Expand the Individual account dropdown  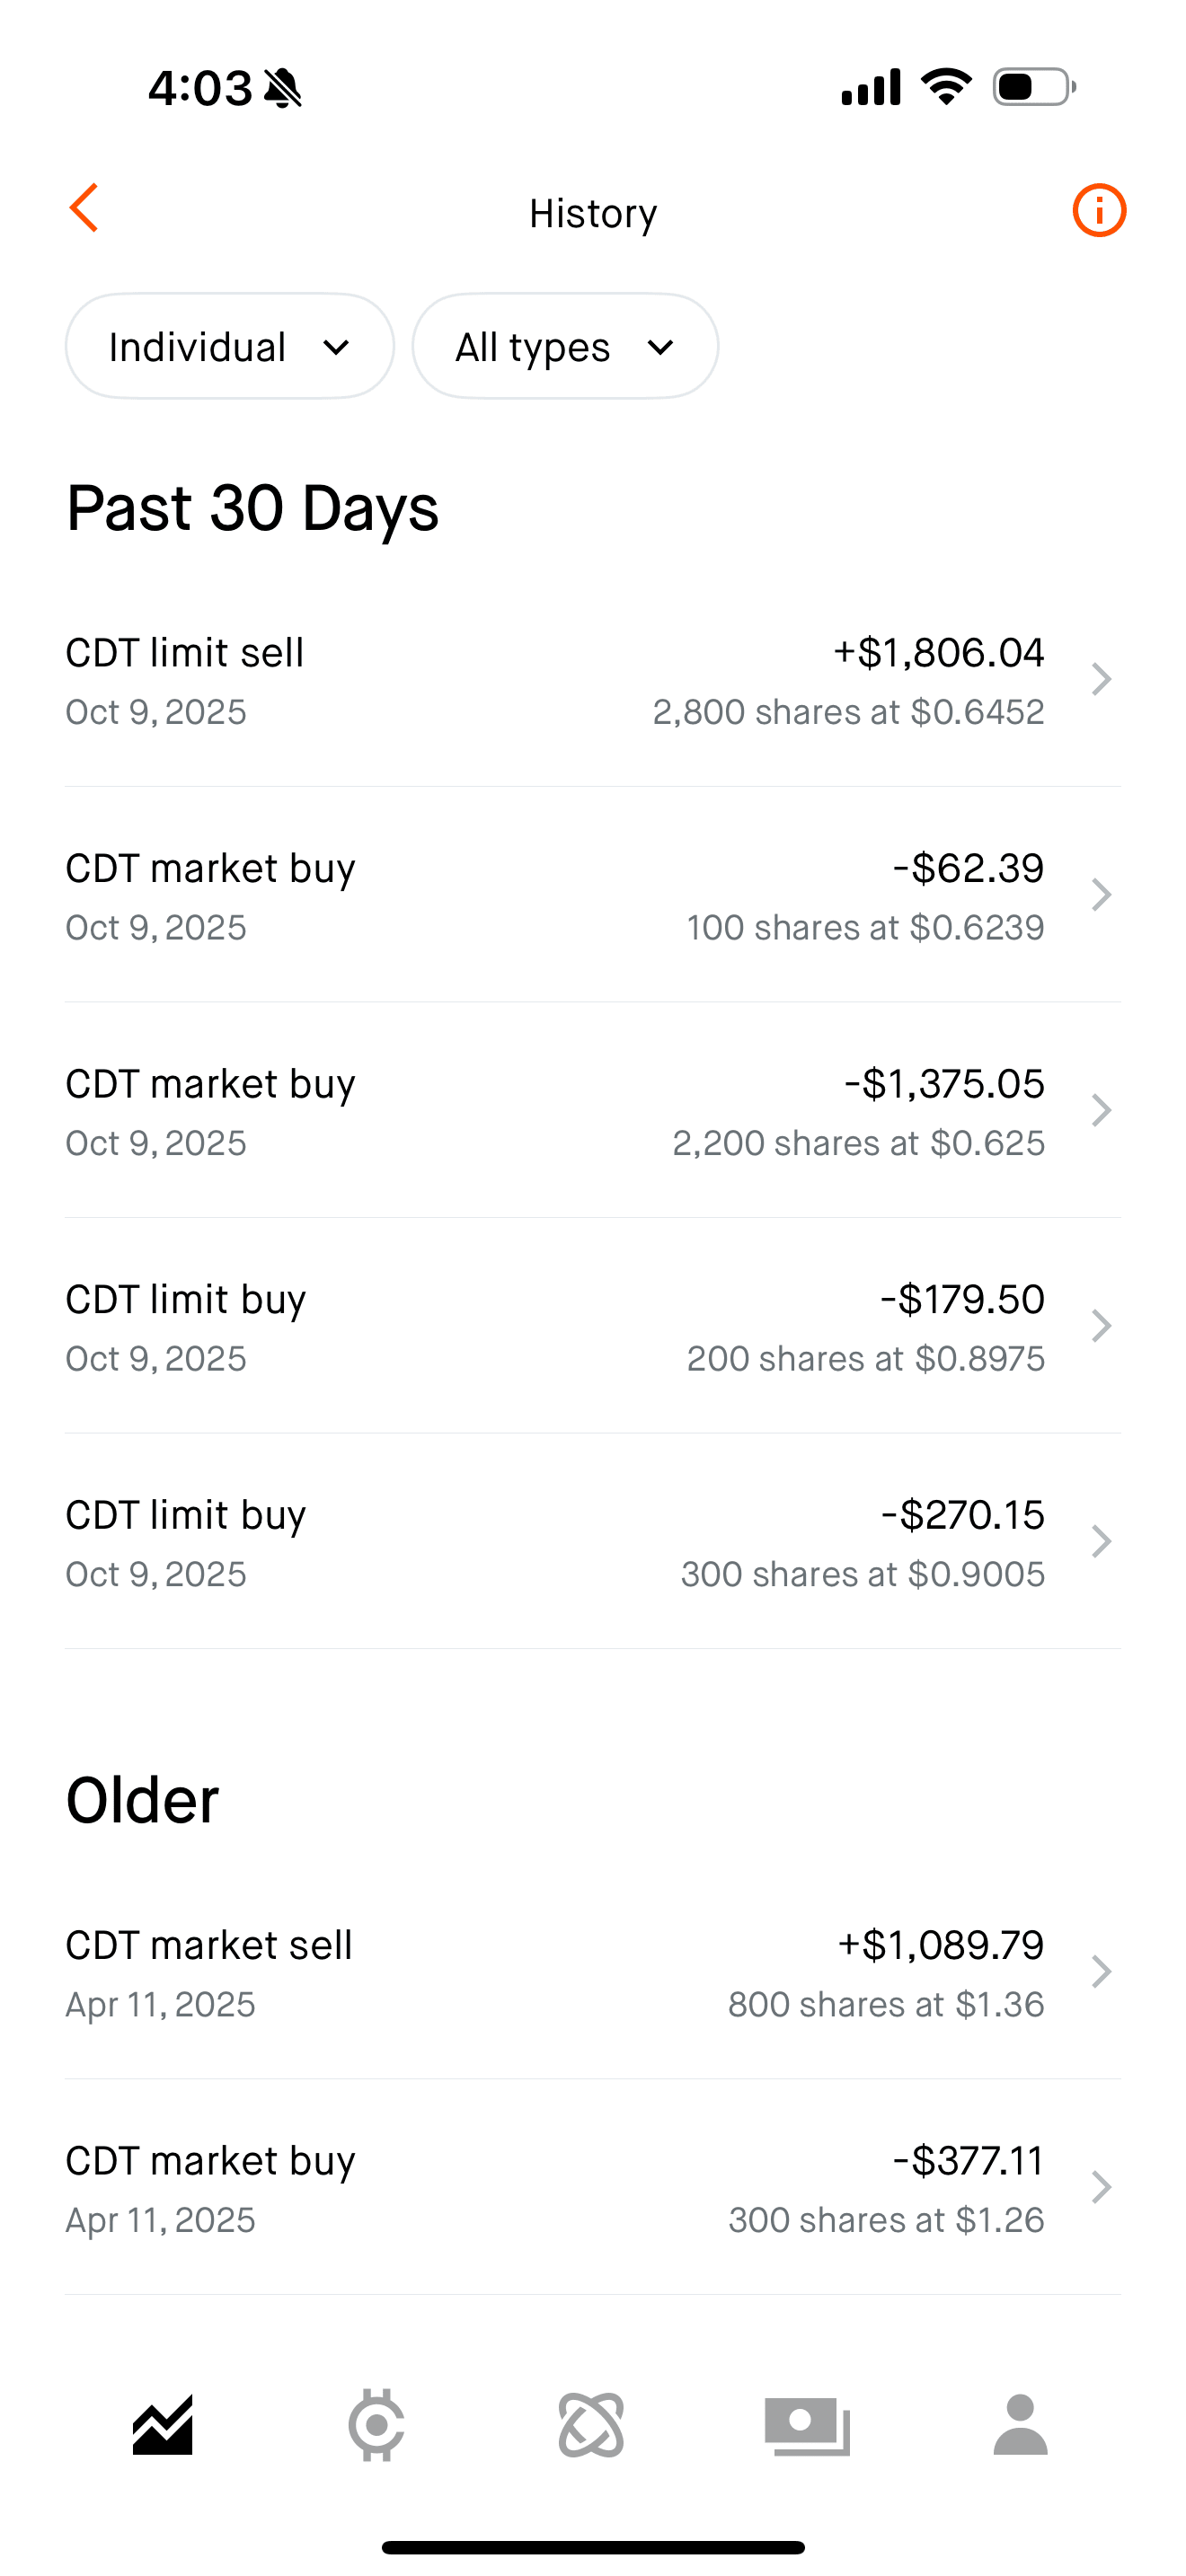click(230, 347)
